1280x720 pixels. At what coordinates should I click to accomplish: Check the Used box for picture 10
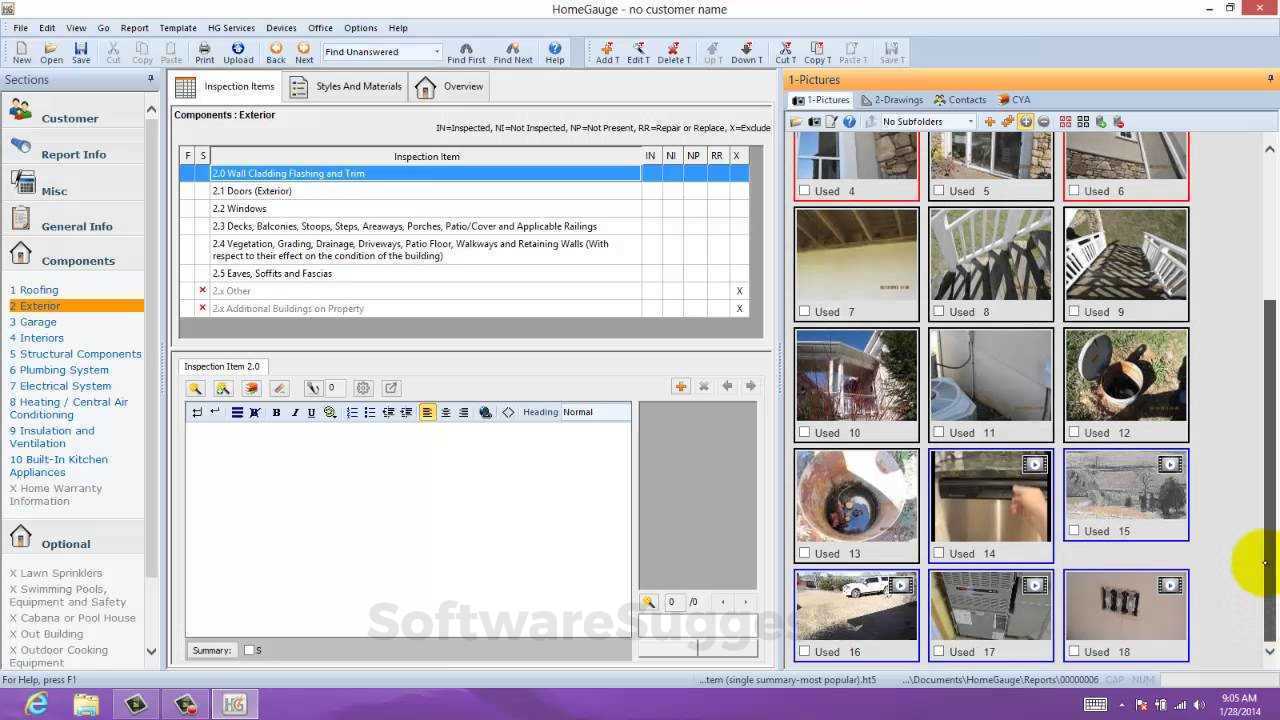pyautogui.click(x=805, y=433)
